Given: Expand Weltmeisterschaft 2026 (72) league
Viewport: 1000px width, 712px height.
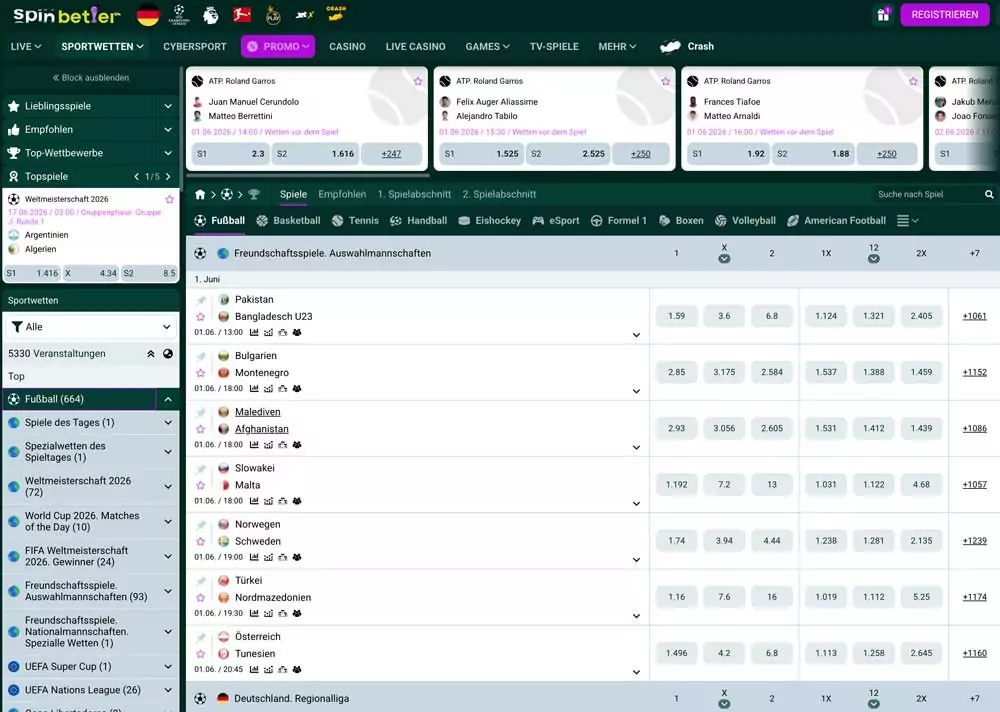Looking at the screenshot, I should (168, 486).
